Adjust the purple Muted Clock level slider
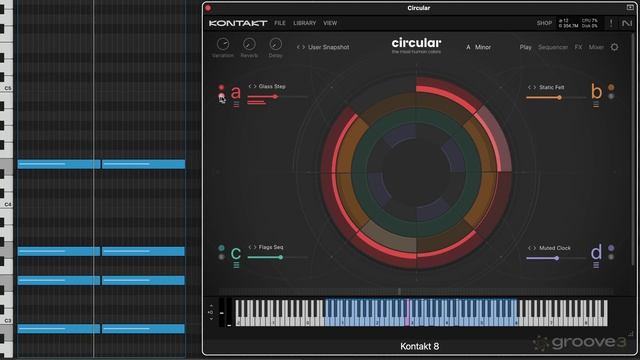640x360 pixels. coord(557,258)
